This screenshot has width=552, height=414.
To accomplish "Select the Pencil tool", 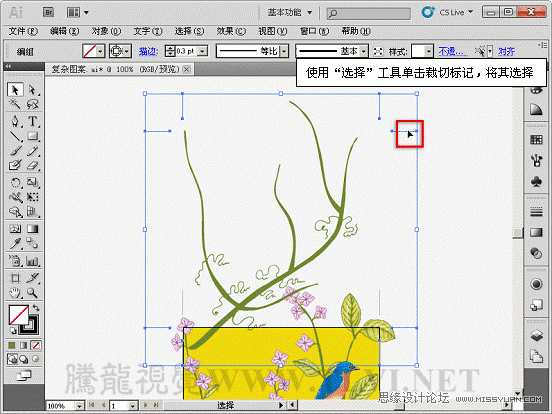I will click(32, 151).
